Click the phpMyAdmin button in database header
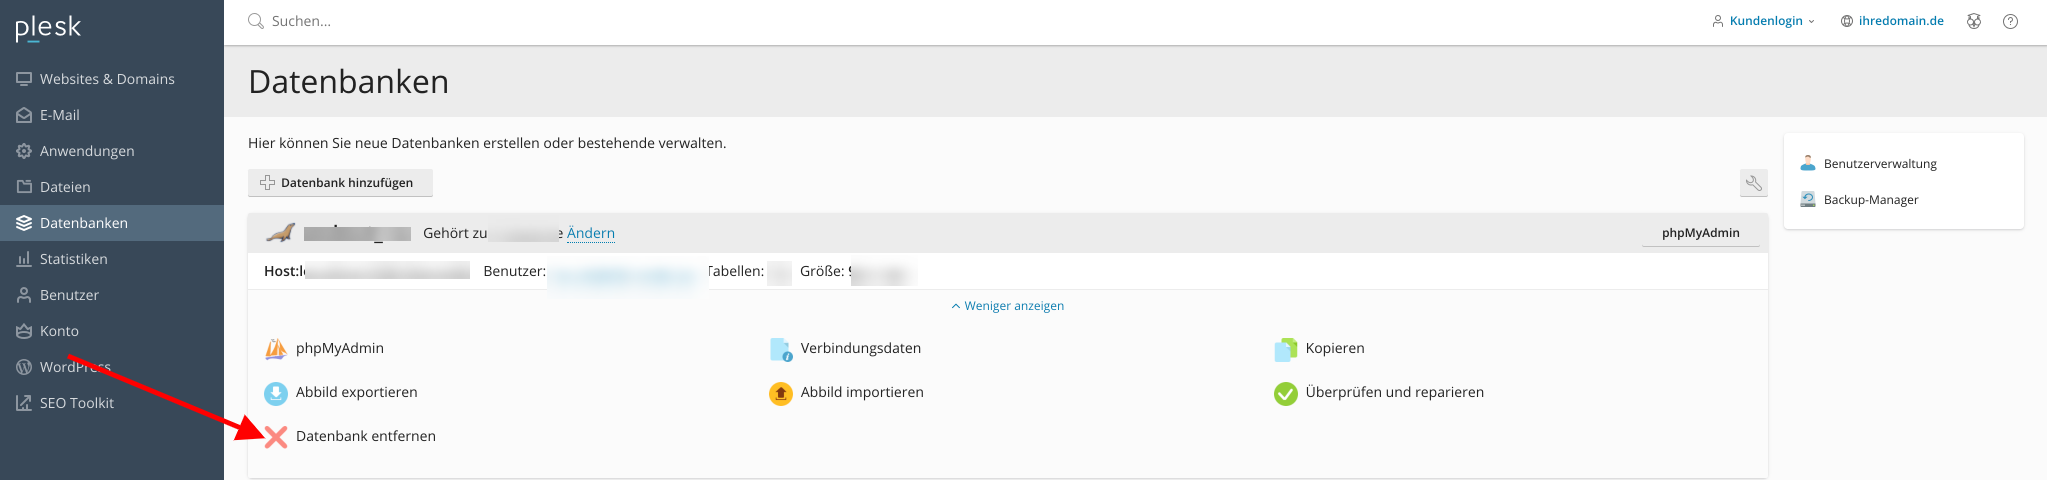Image resolution: width=2047 pixels, height=480 pixels. click(x=1701, y=233)
